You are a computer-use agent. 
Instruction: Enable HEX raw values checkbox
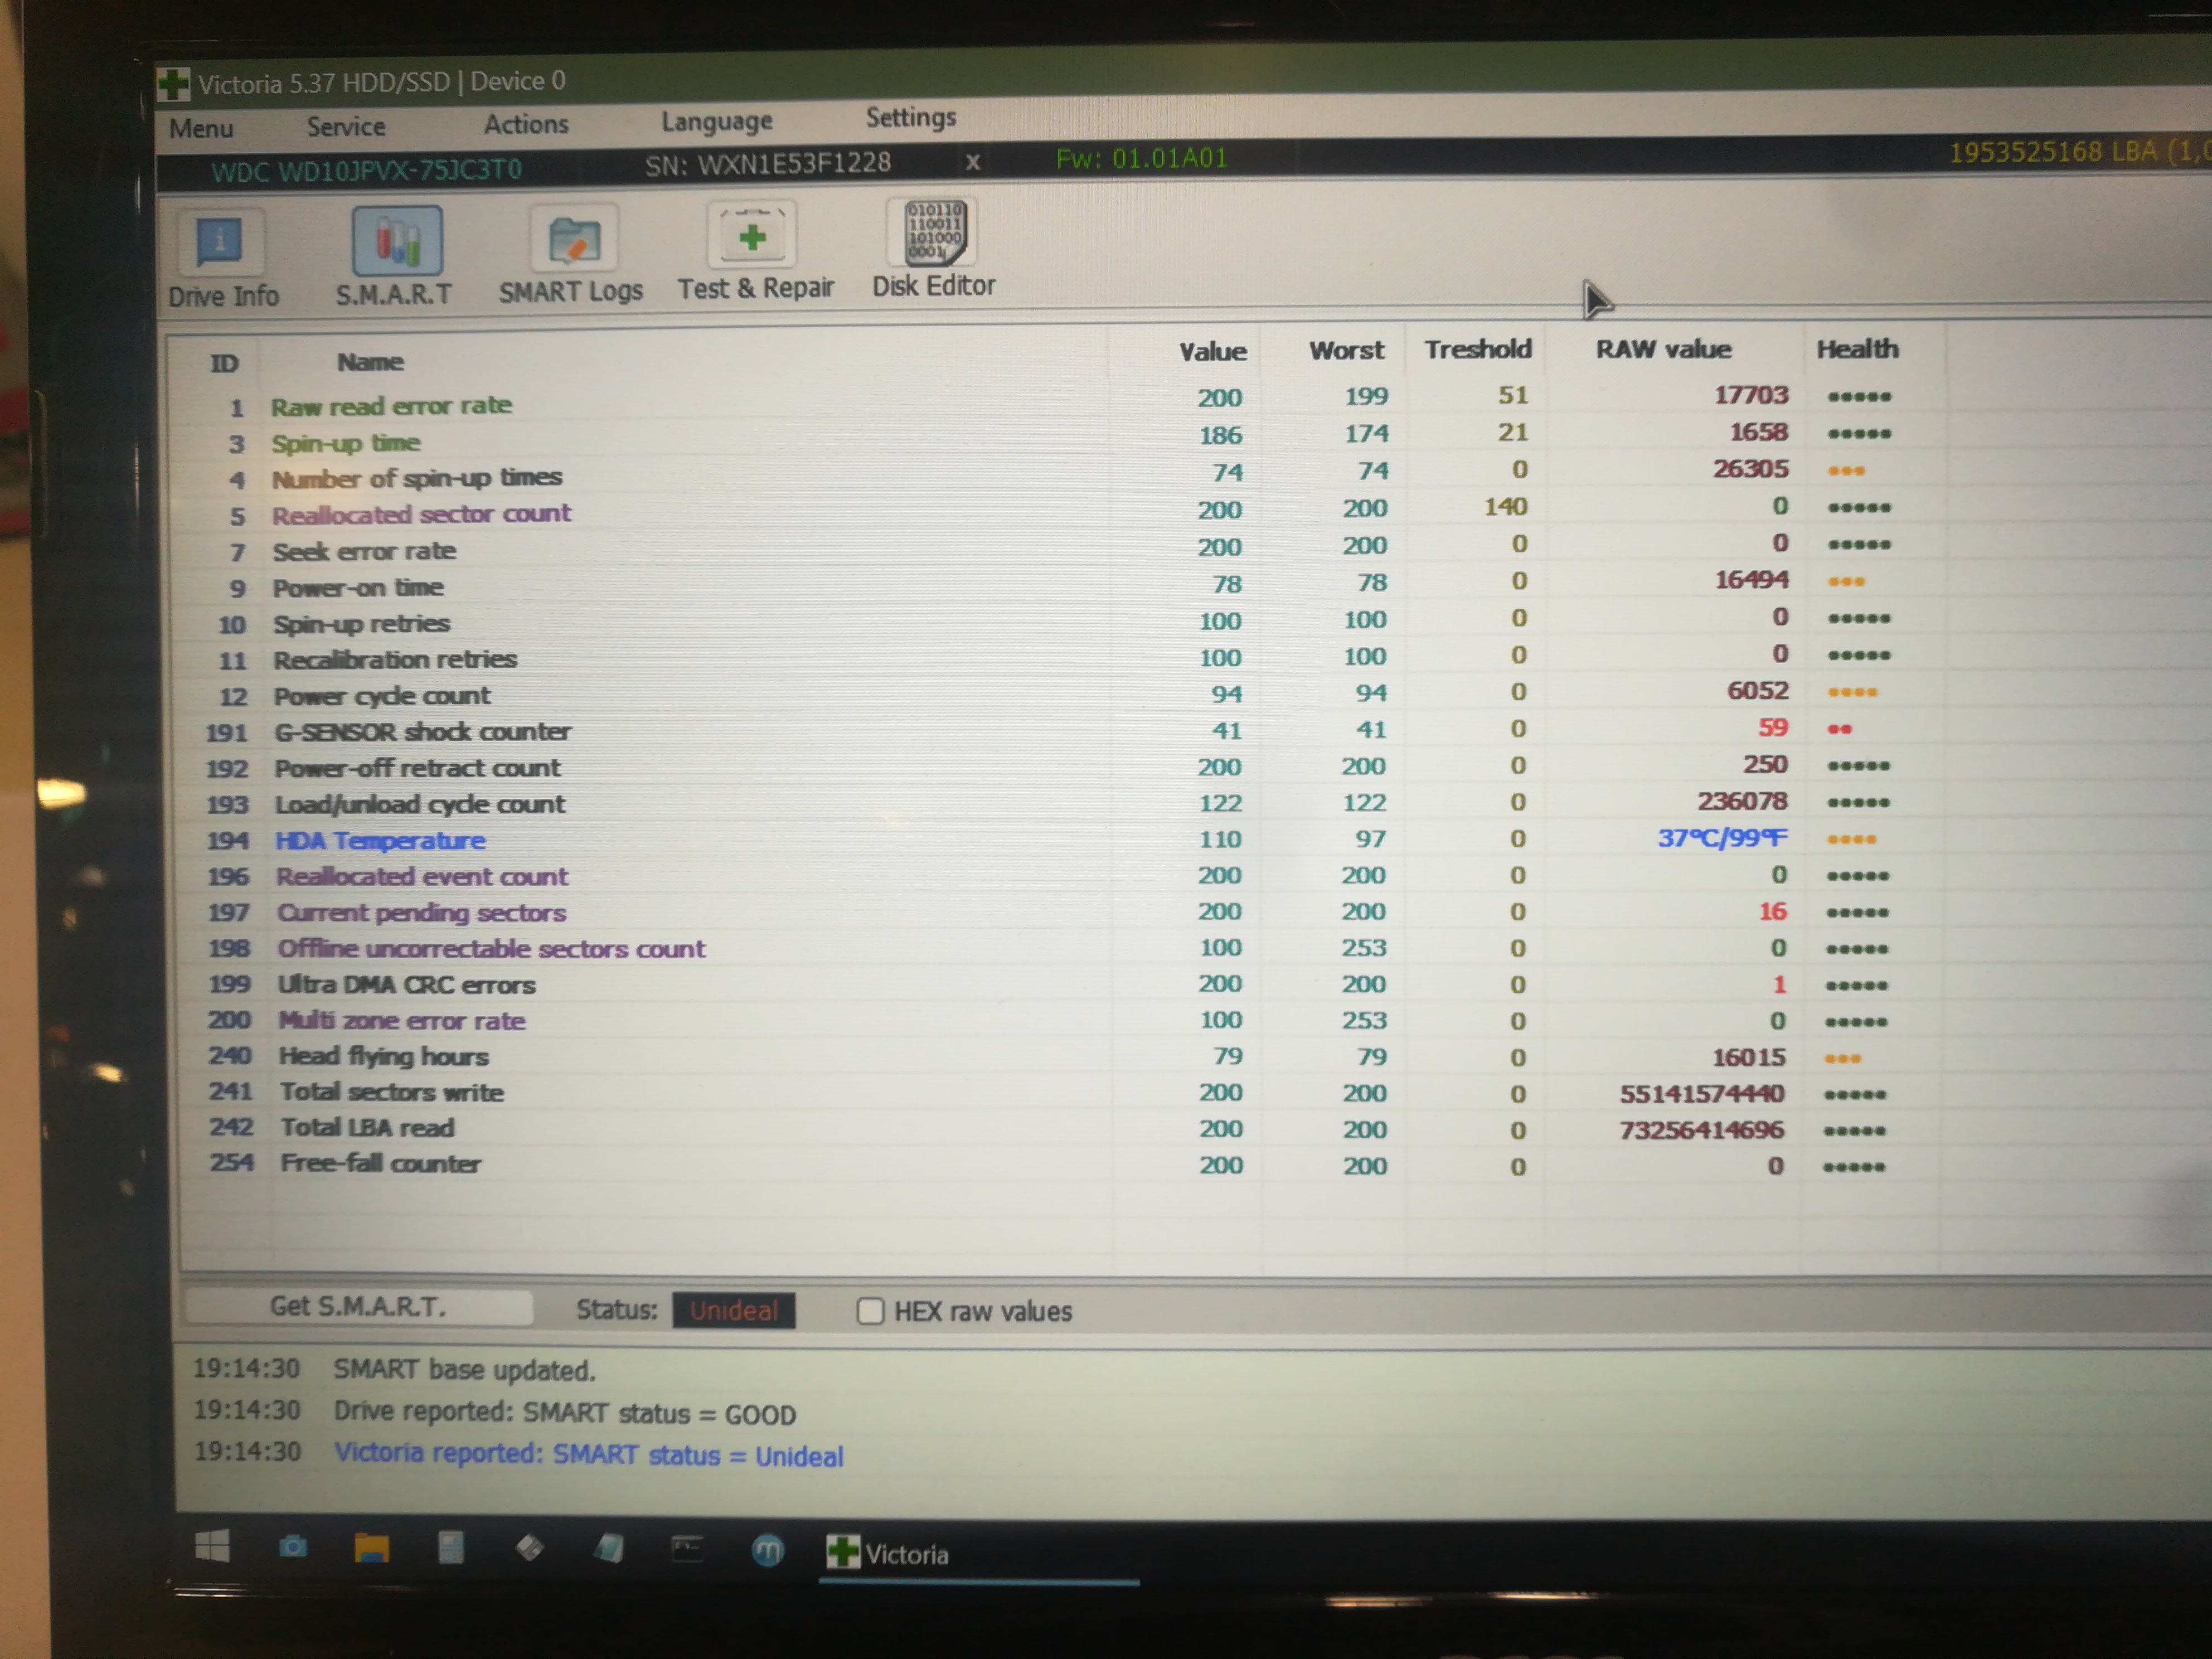(x=870, y=1311)
